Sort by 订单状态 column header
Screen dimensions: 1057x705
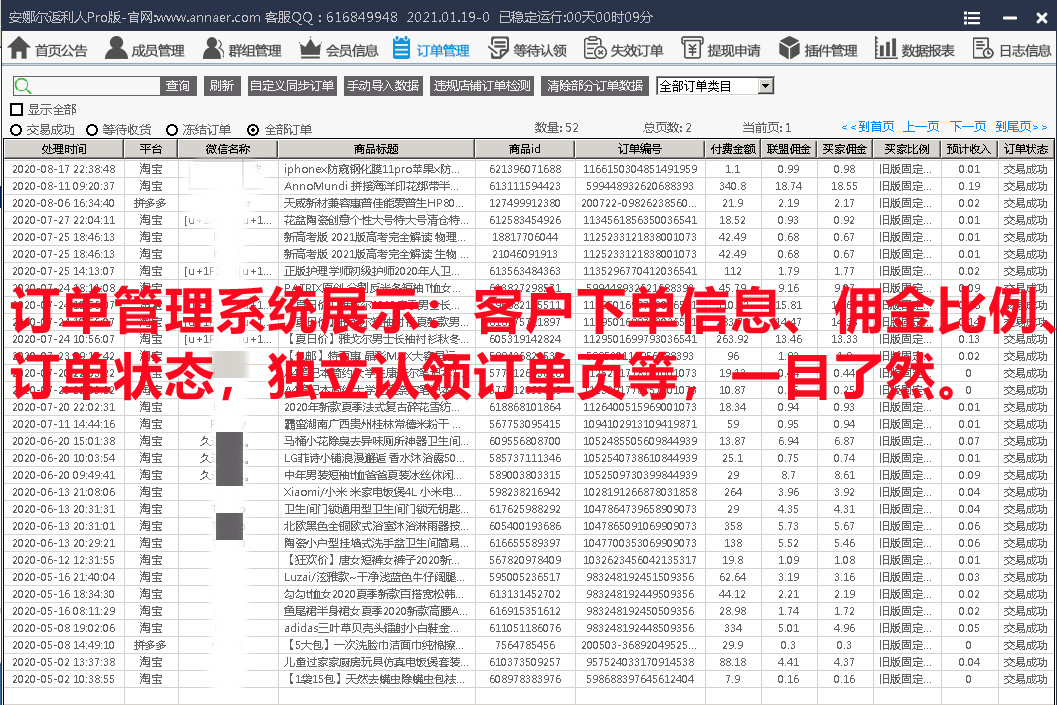(1025, 149)
